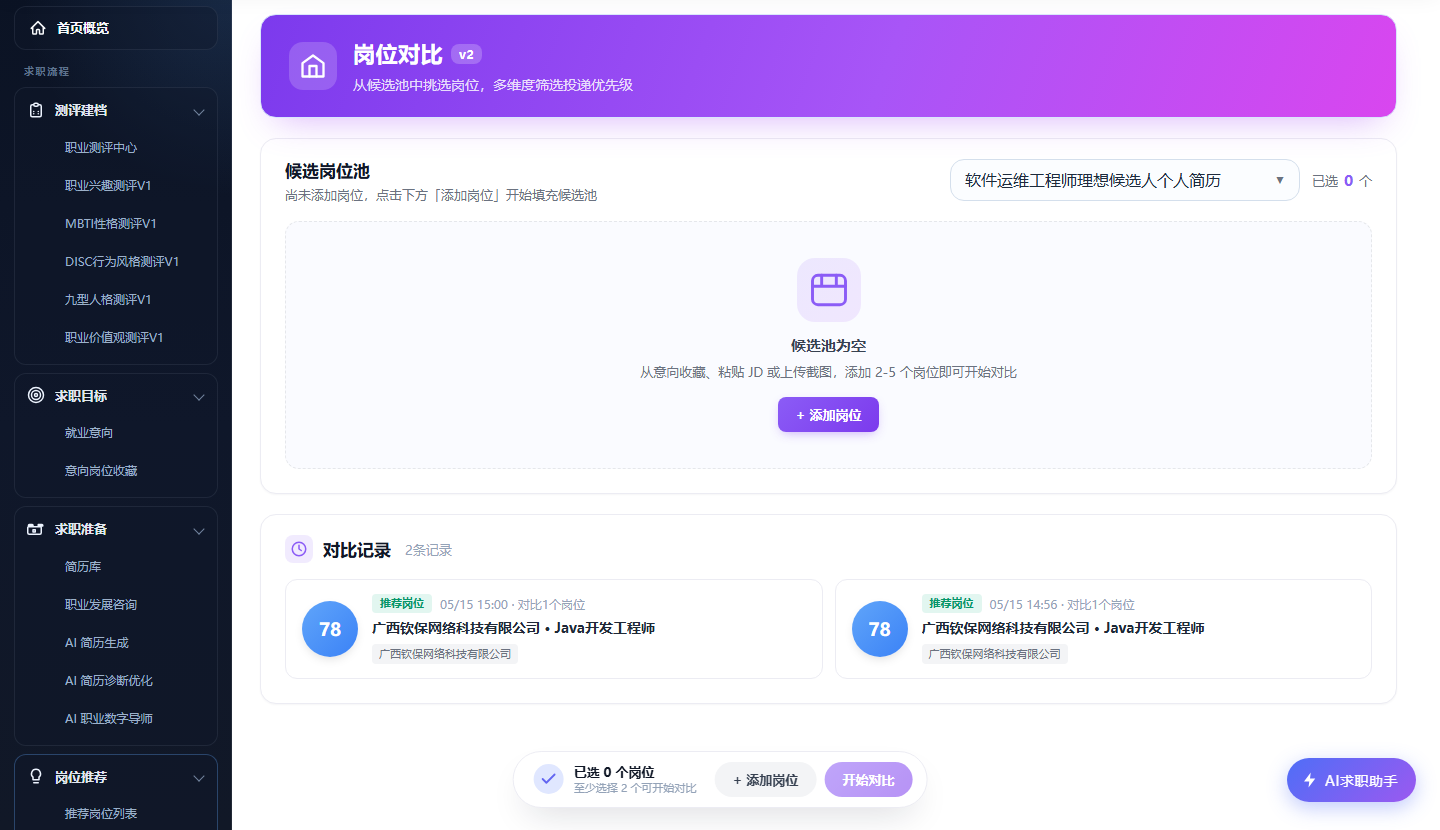Screen dimensions: 1440x830
Task: Click the clock icon beside 对比记录
Action: [299, 549]
